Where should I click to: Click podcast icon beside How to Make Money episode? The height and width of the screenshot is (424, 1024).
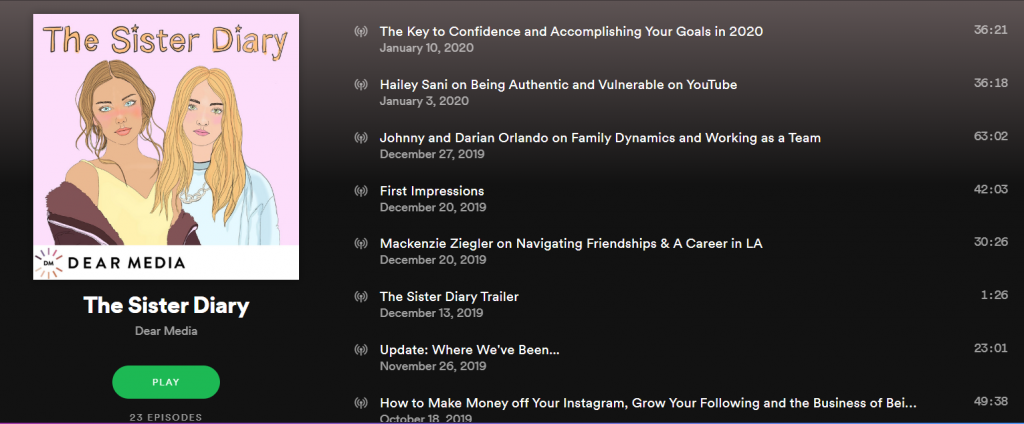(360, 402)
